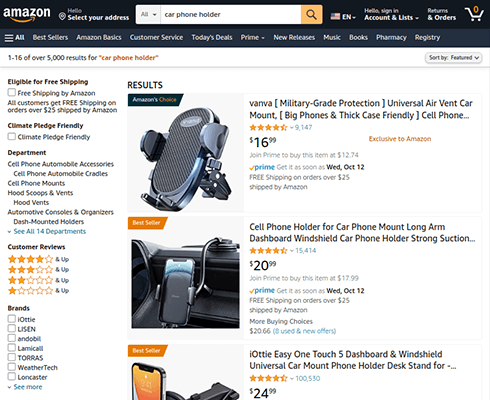Filter by 3 stars & Up

pos(38,270)
